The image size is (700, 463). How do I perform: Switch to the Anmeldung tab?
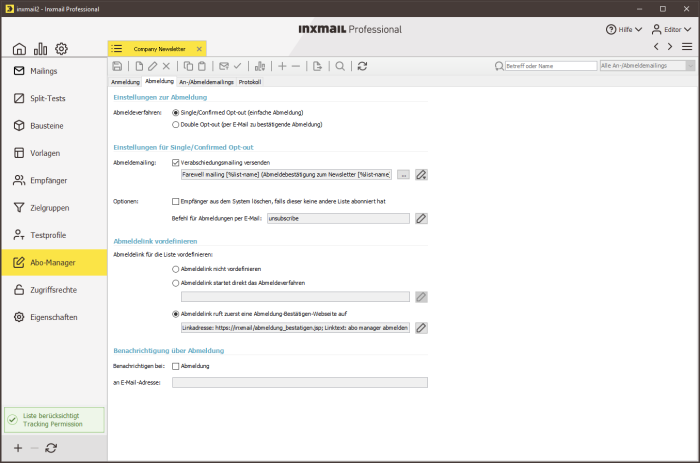click(x=125, y=82)
